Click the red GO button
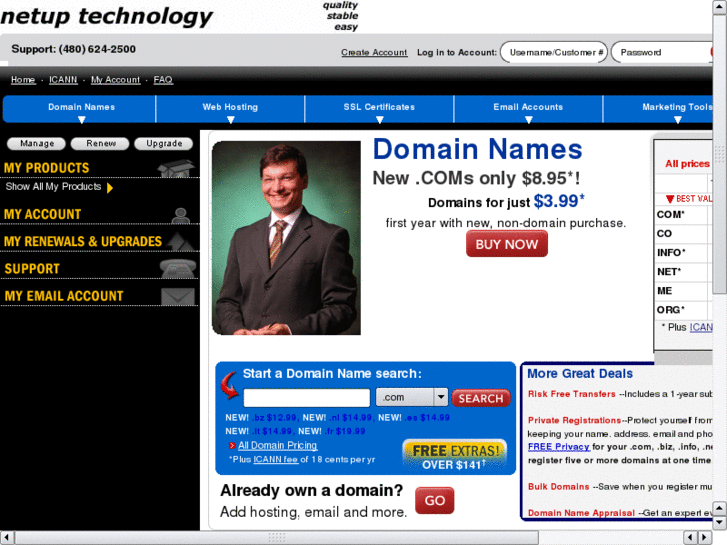The image size is (727, 545). [434, 500]
